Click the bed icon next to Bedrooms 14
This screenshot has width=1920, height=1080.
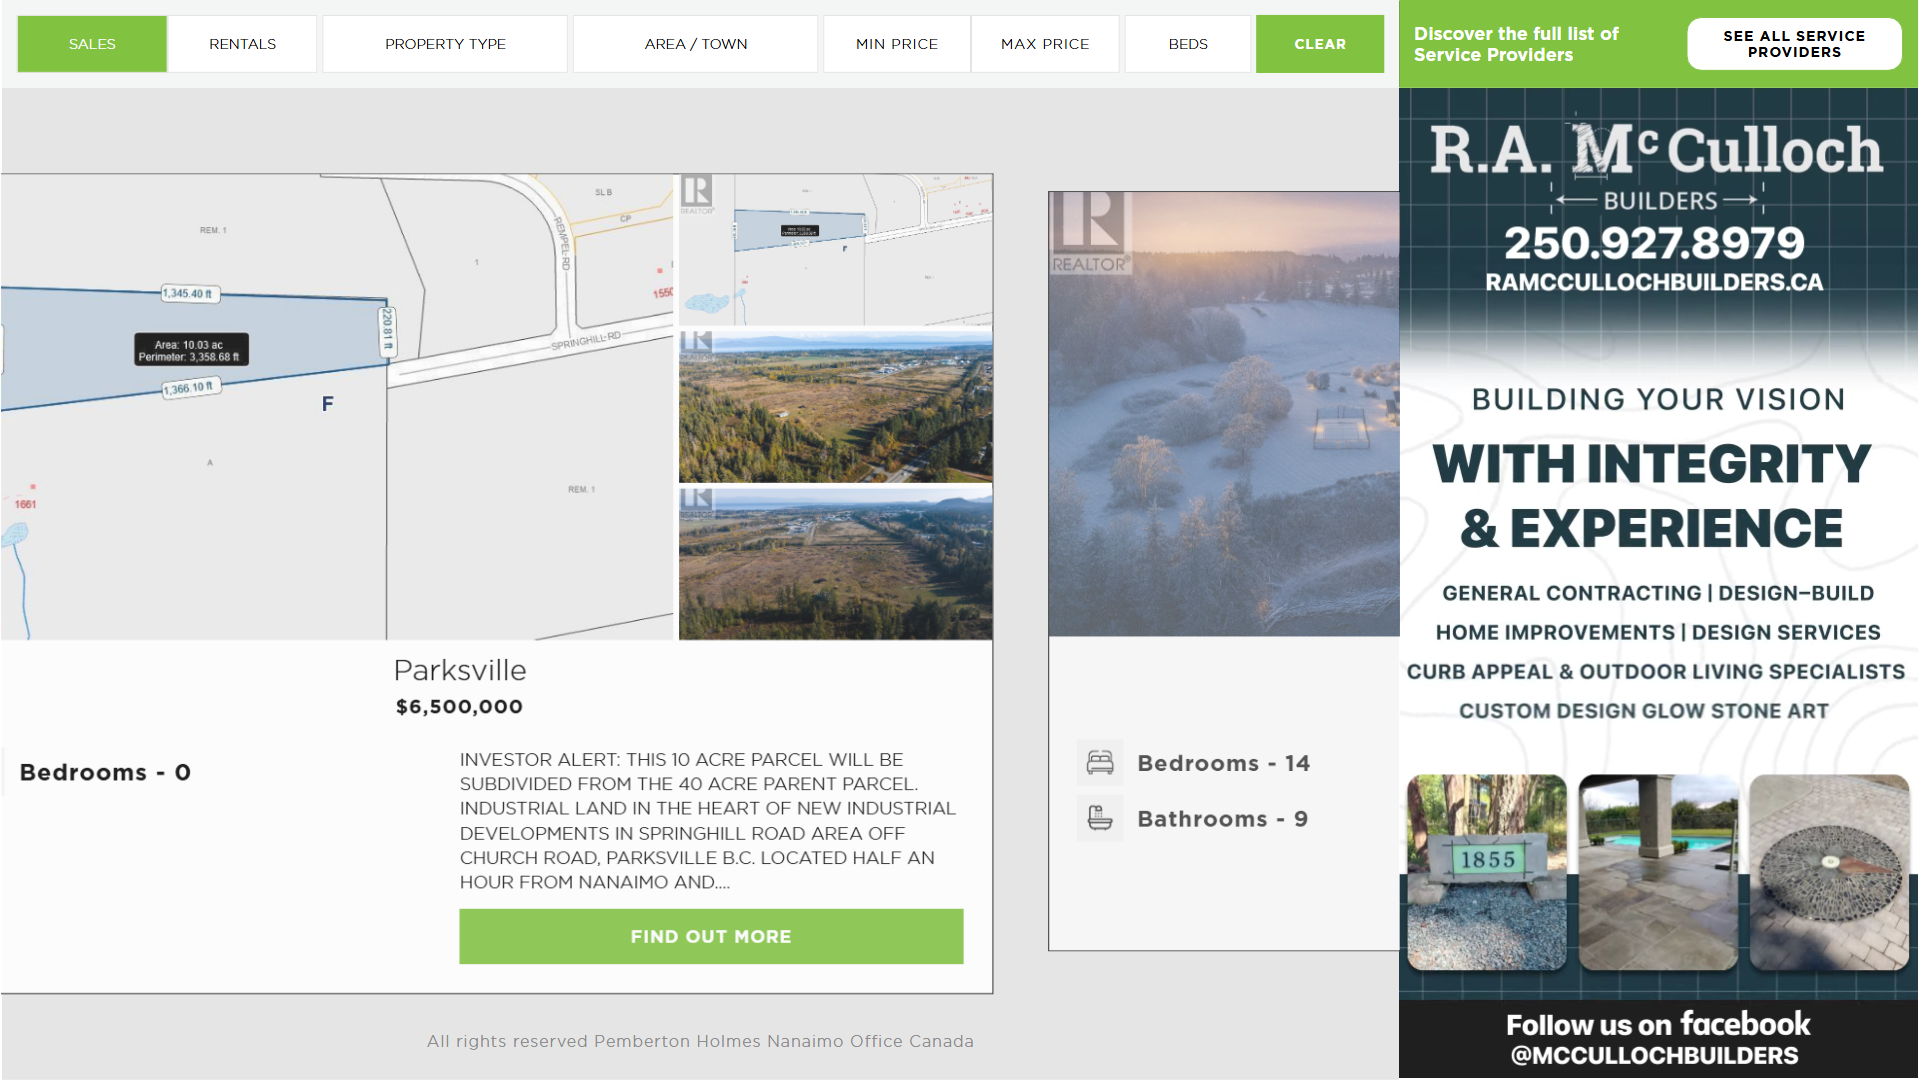pyautogui.click(x=1100, y=763)
